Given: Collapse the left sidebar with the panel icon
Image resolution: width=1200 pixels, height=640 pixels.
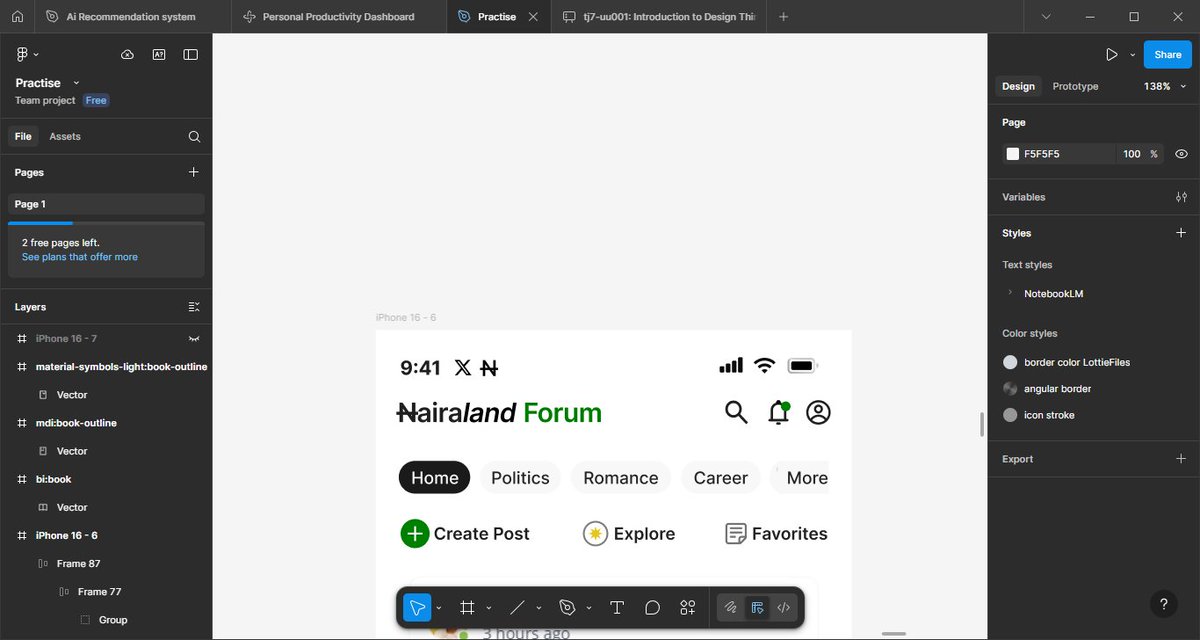Looking at the screenshot, I should coord(190,55).
